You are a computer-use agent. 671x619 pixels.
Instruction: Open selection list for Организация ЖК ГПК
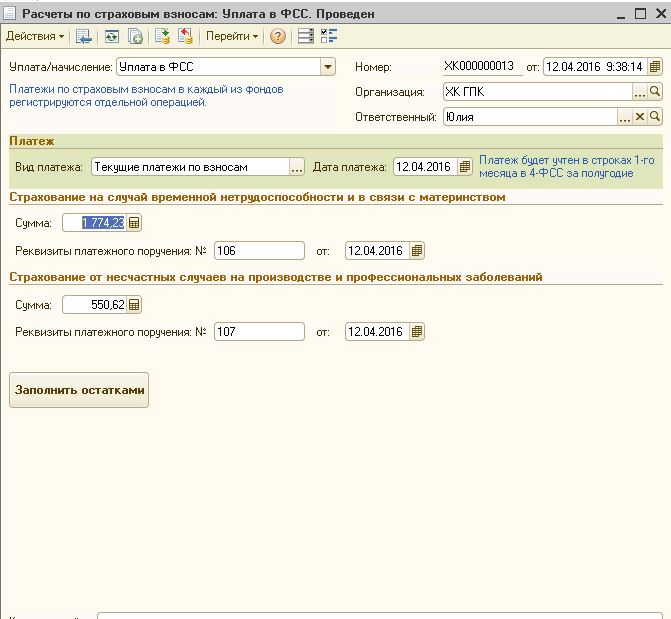tap(640, 92)
